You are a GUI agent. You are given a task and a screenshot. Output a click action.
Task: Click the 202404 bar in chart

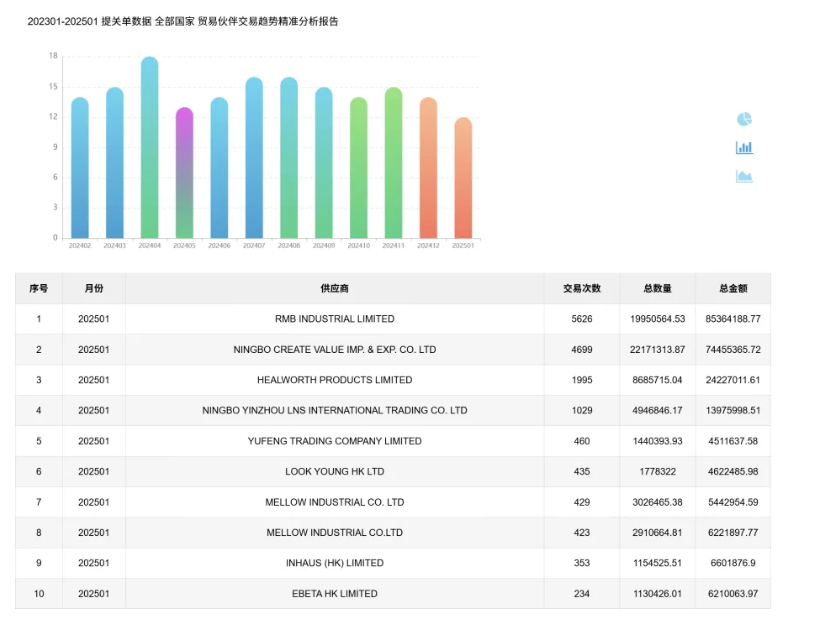click(x=149, y=150)
